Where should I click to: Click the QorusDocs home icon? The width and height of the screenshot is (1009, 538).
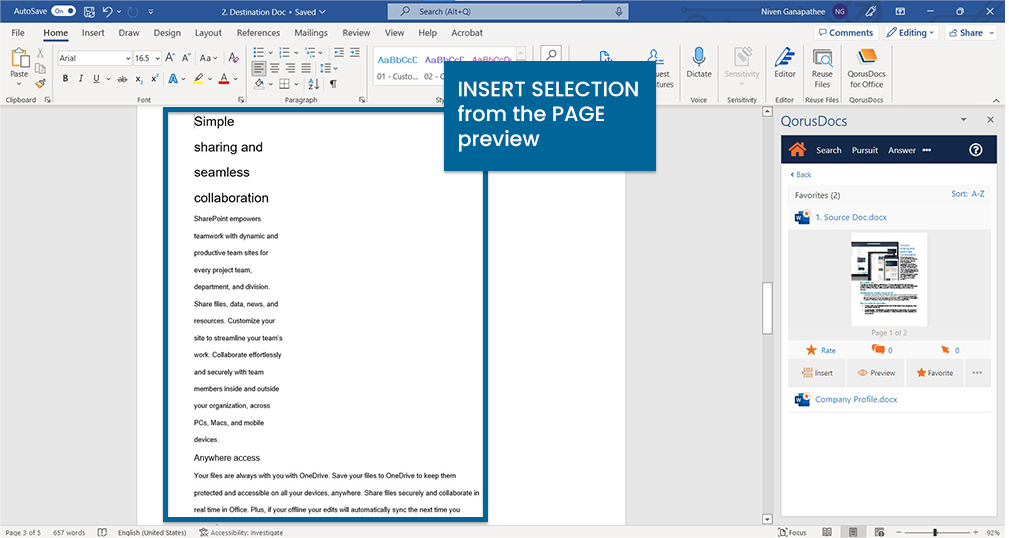pos(797,150)
